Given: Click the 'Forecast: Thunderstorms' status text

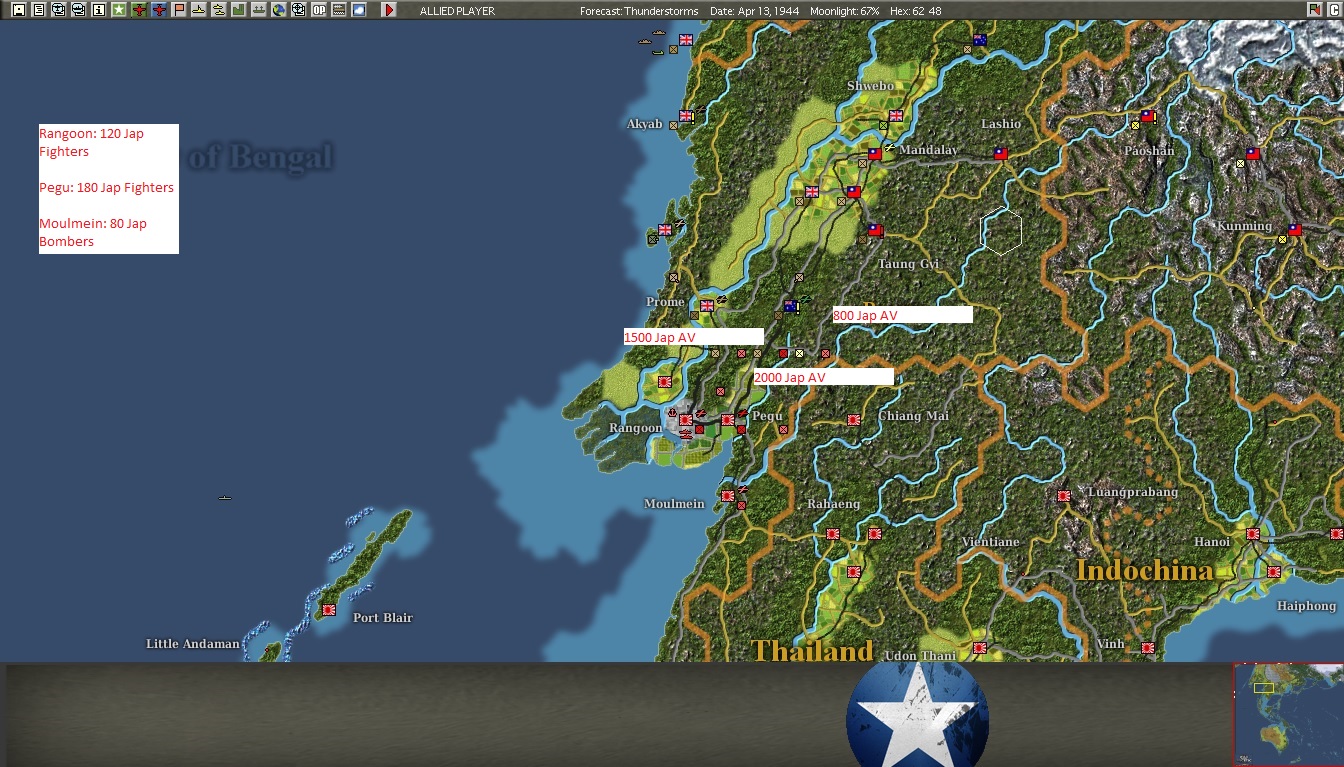Looking at the screenshot, I should (x=638, y=11).
